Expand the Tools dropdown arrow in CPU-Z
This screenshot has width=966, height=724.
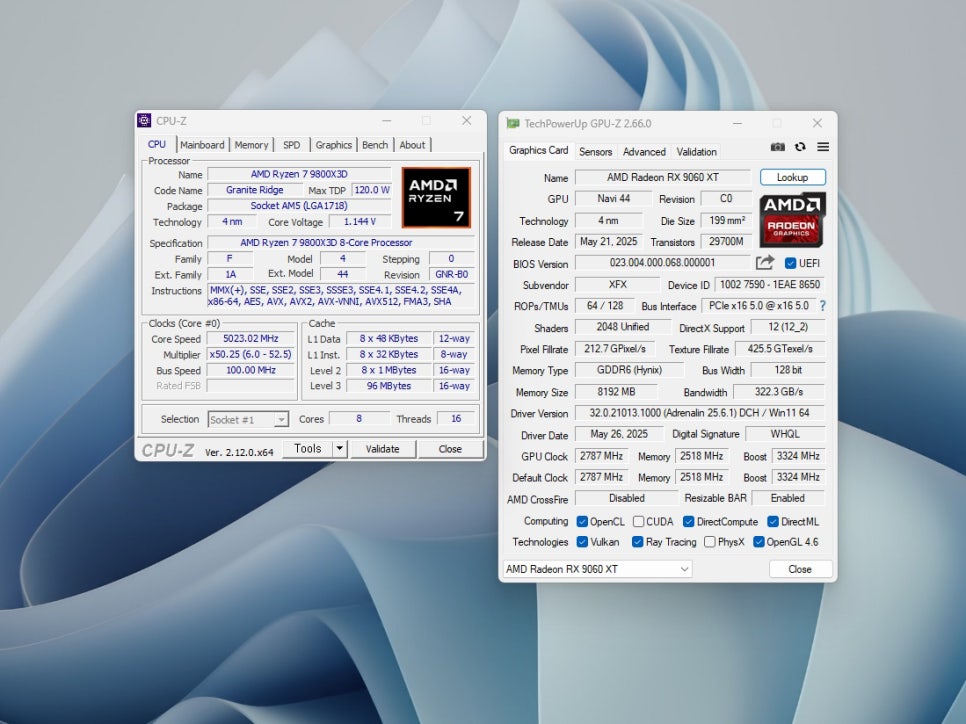(339, 449)
